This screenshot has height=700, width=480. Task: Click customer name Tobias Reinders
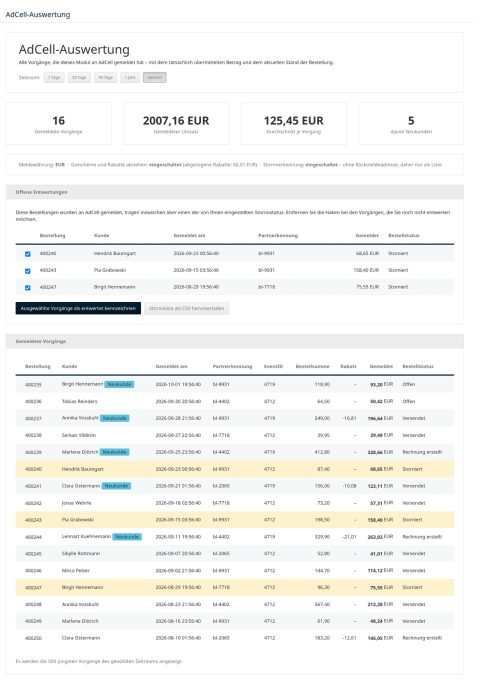point(79,401)
